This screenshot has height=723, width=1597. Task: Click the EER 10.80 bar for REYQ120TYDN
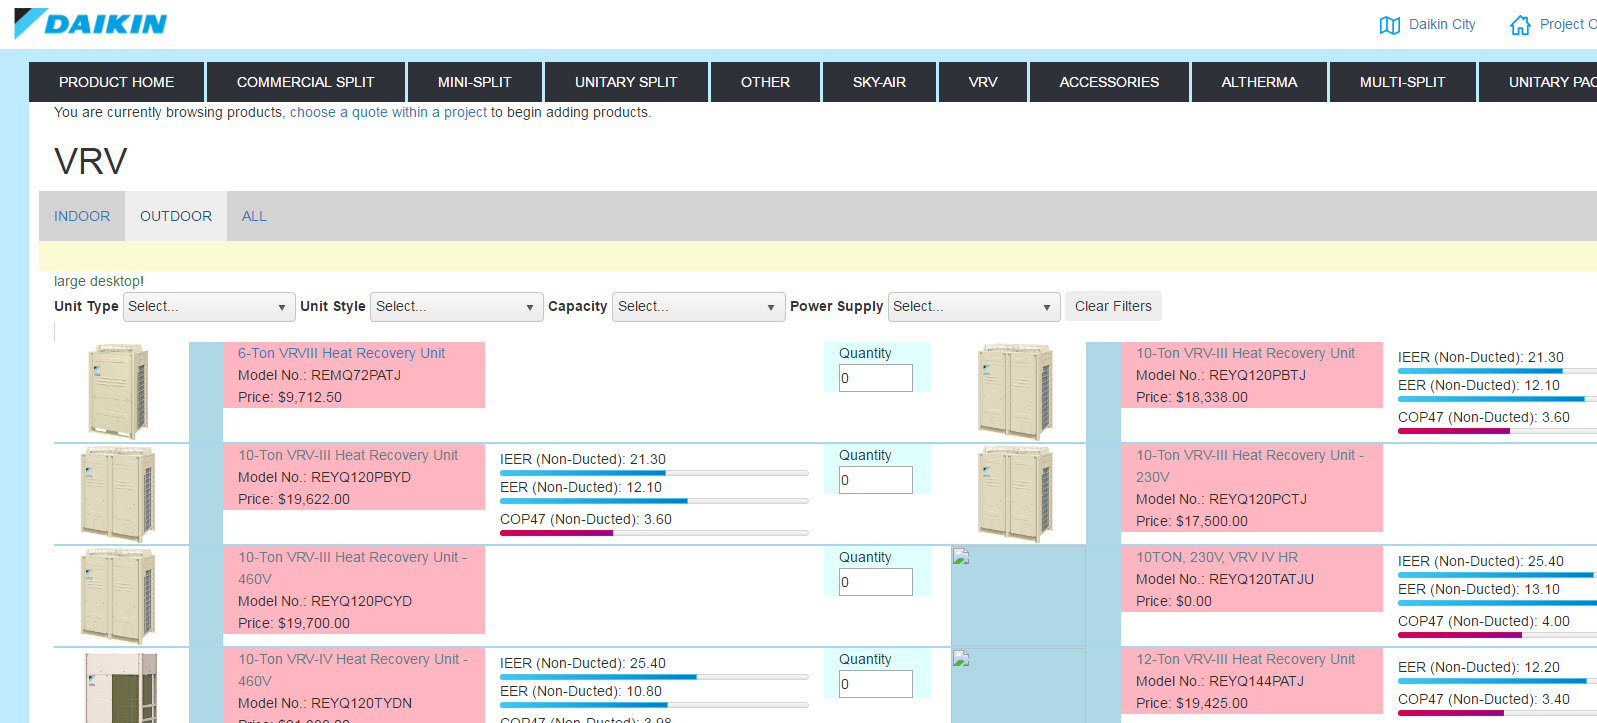pos(654,705)
